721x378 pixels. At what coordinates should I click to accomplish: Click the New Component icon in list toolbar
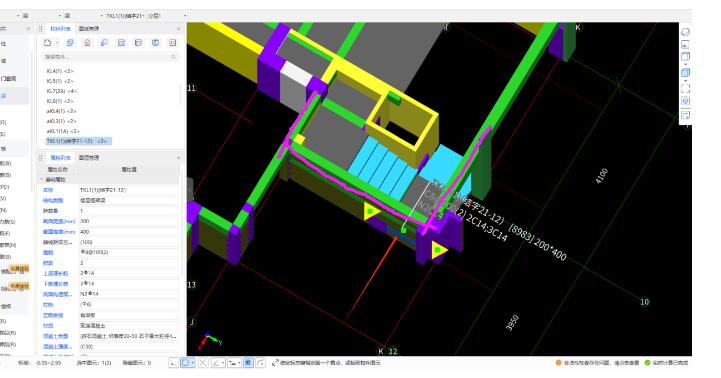coord(47,43)
